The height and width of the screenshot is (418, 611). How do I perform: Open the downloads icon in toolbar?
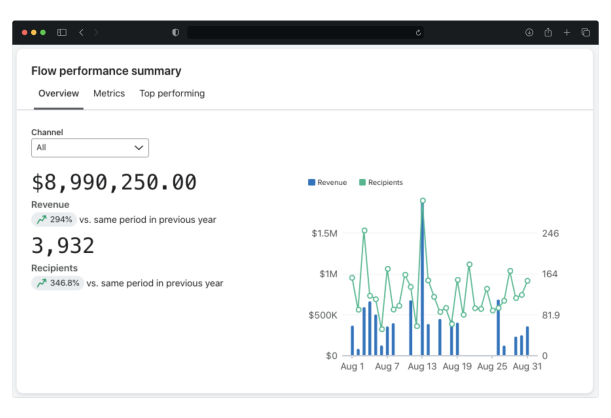529,32
